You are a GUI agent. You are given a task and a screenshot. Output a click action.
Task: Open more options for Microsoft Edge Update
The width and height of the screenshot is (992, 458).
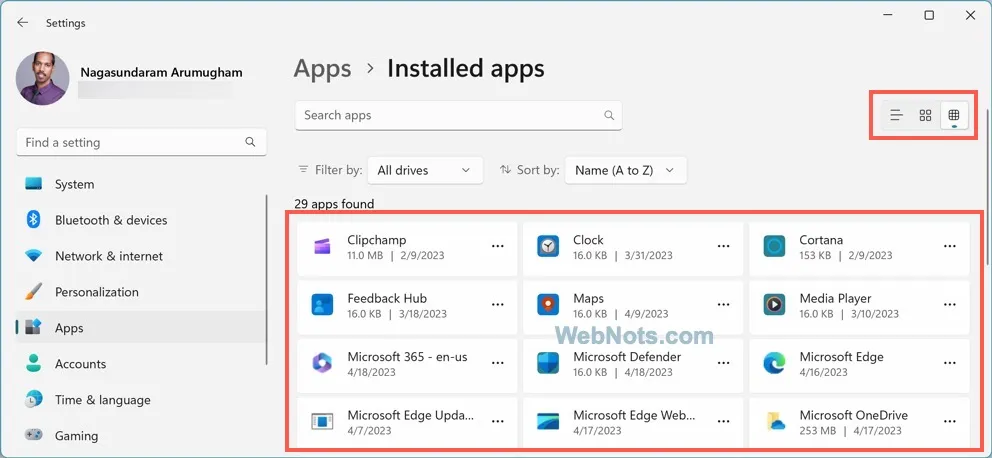click(x=498, y=421)
